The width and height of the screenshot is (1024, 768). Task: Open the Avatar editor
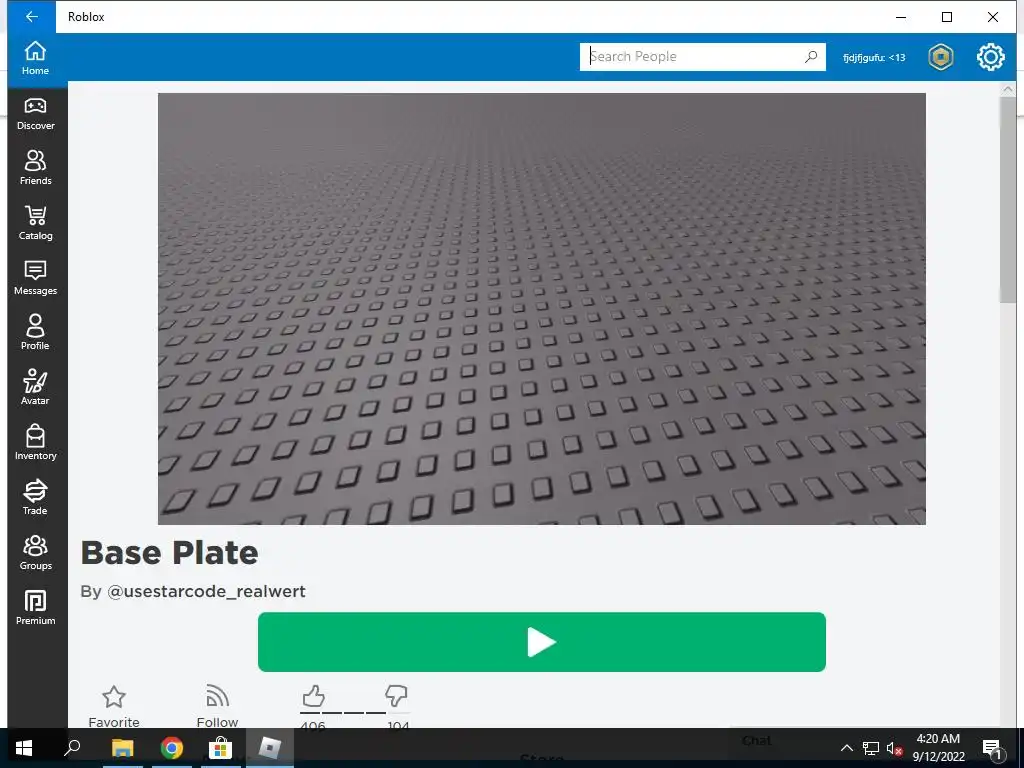pyautogui.click(x=35, y=389)
